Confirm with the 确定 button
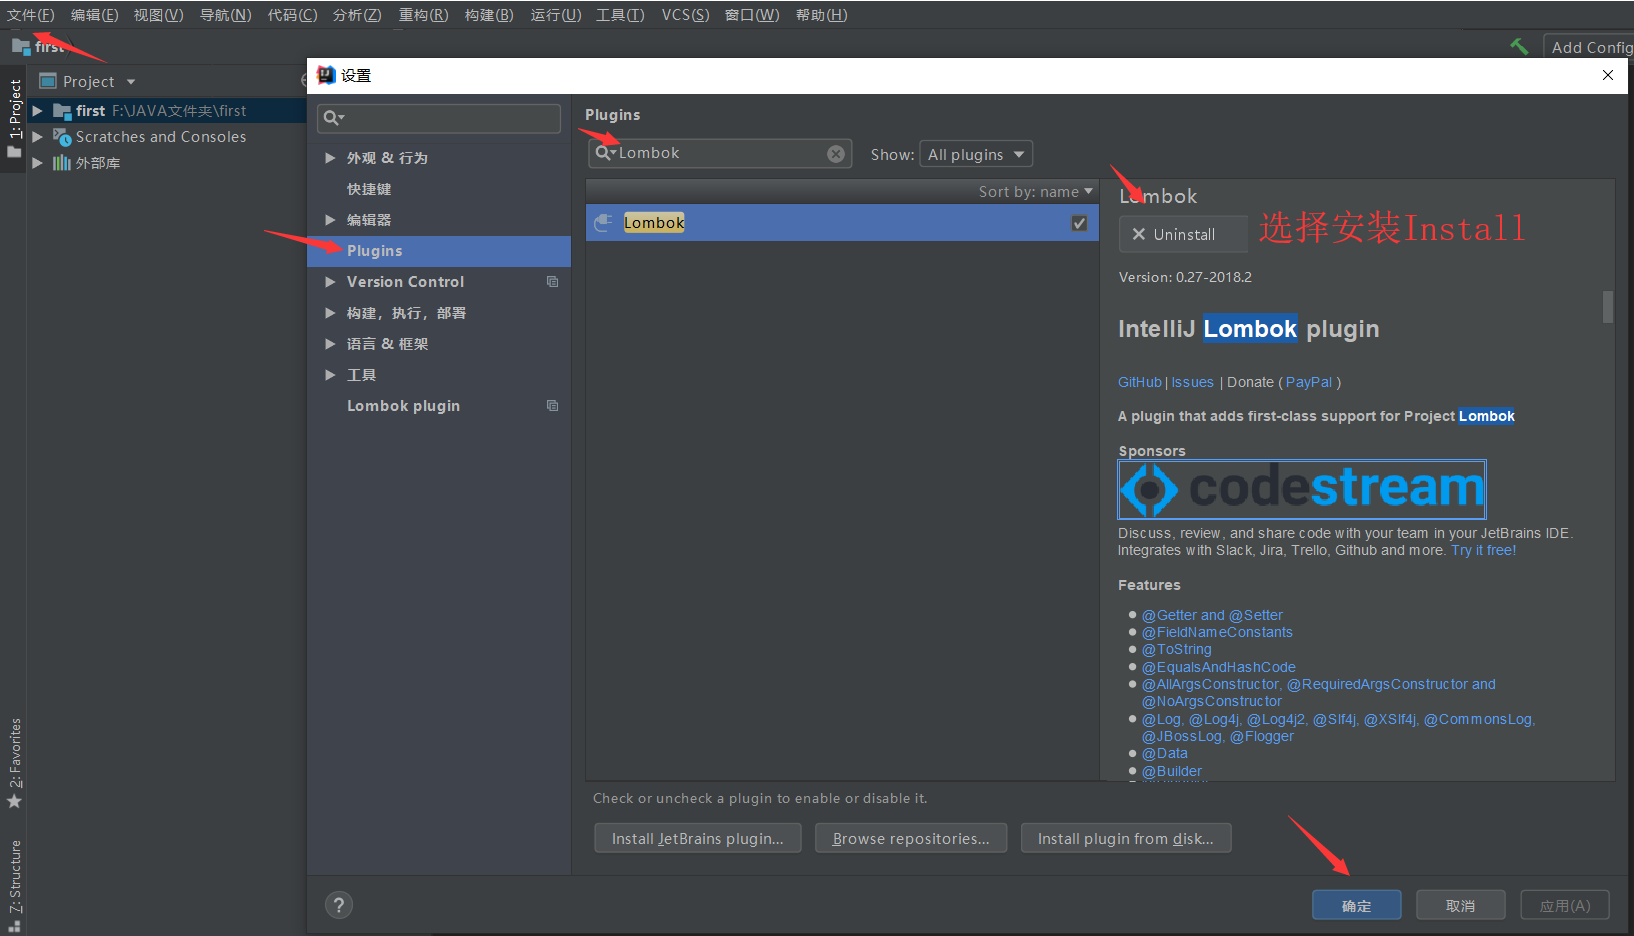Viewport: 1634px width, 936px height. pos(1356,905)
